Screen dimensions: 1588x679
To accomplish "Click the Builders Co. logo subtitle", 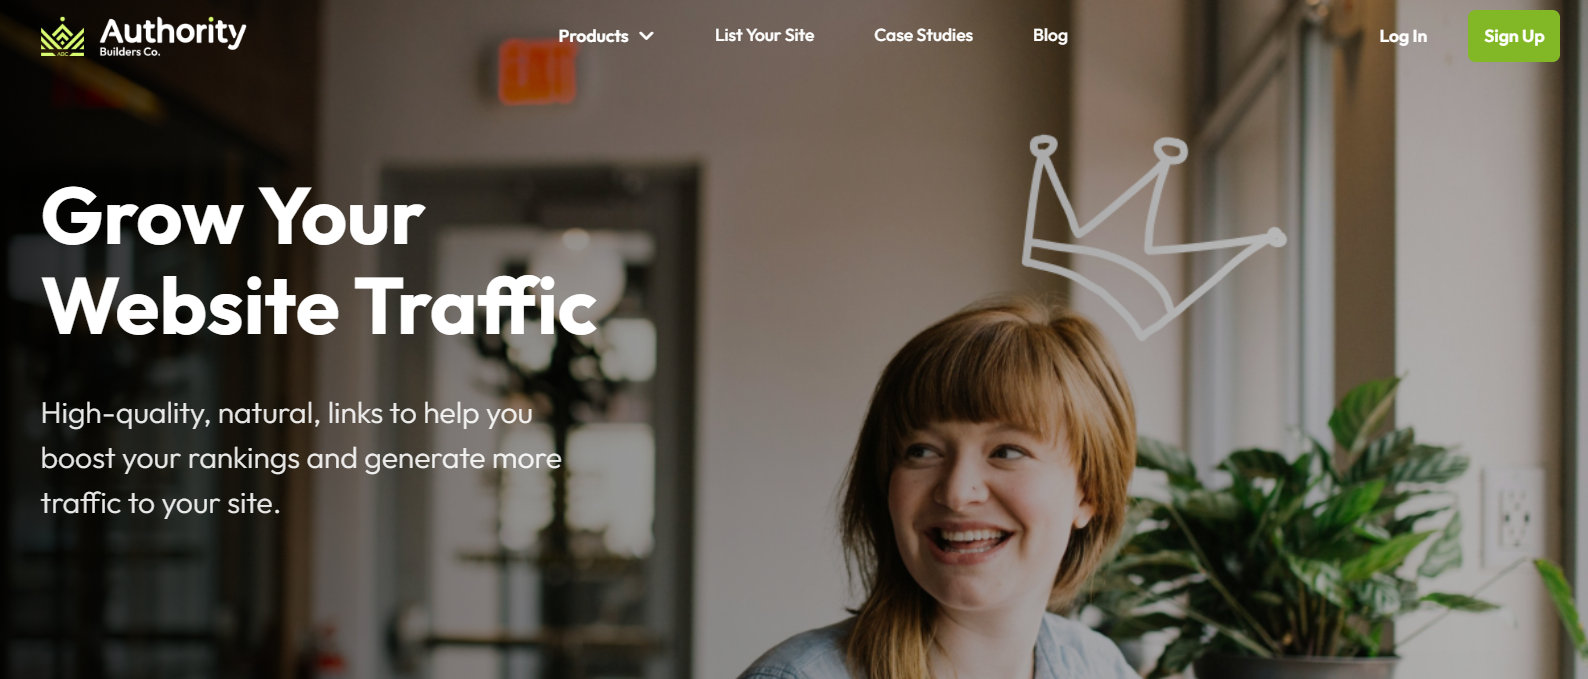I will [129, 52].
